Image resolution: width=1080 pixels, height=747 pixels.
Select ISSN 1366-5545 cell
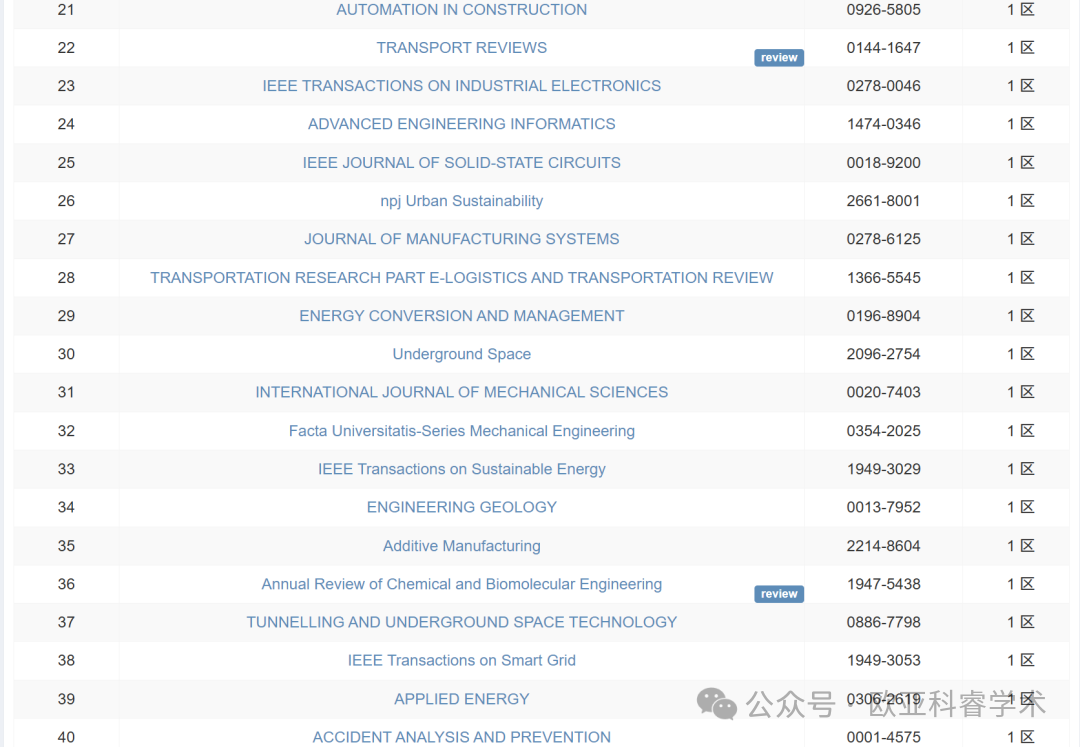pos(884,277)
